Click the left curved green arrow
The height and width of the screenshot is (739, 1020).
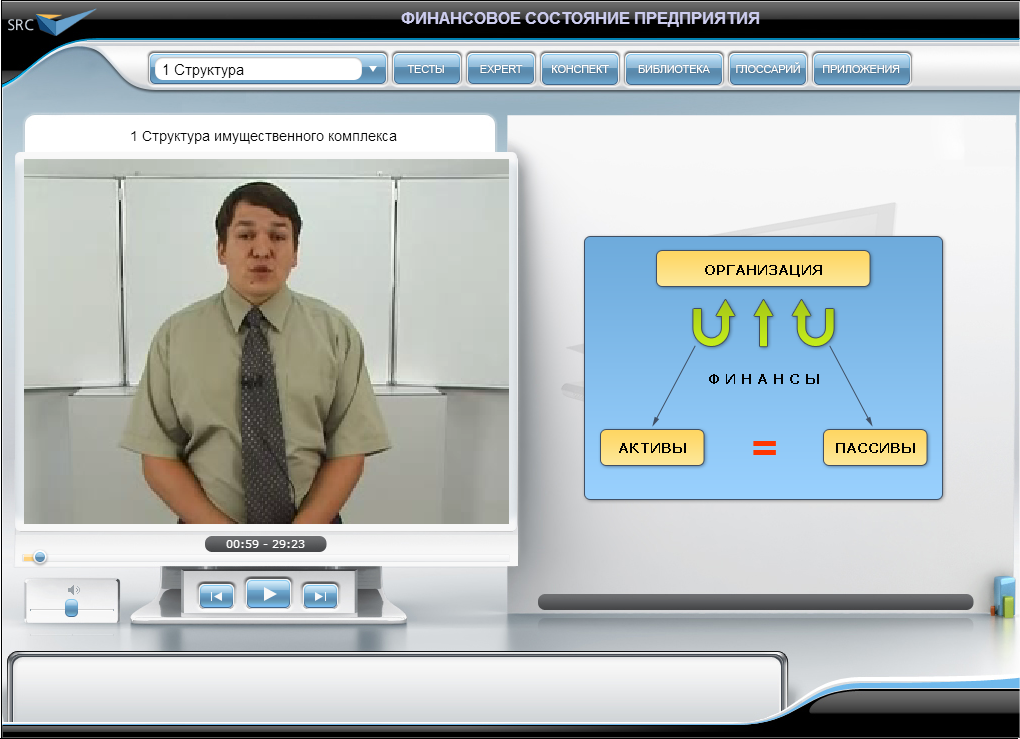(713, 322)
